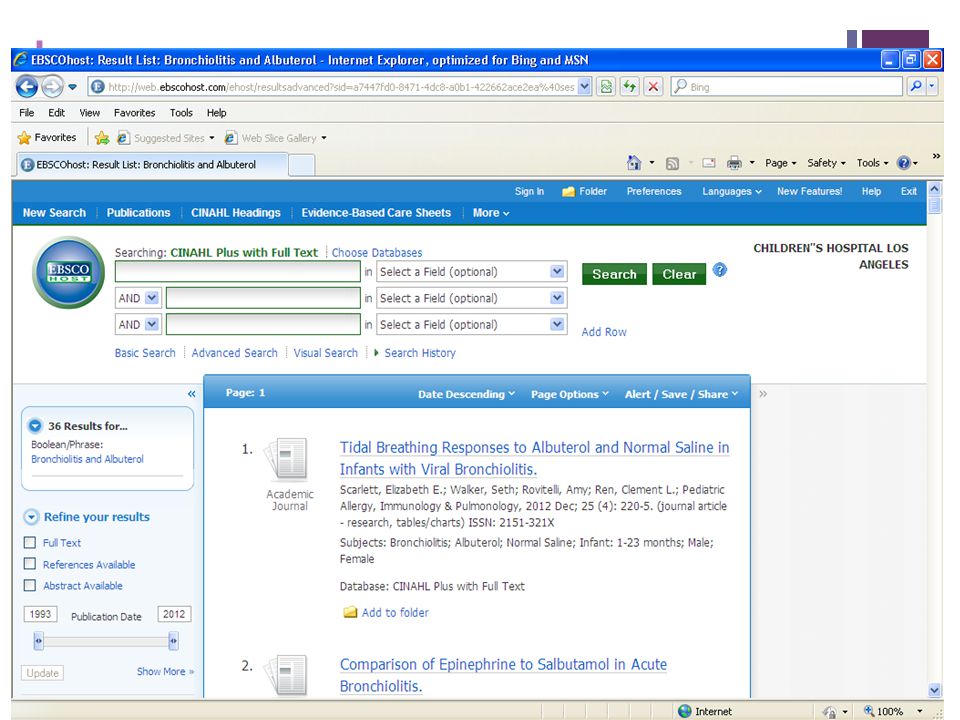The image size is (960, 720).
Task: Open Comparison of Epinephrine to Salbutamol article
Action: 503,675
